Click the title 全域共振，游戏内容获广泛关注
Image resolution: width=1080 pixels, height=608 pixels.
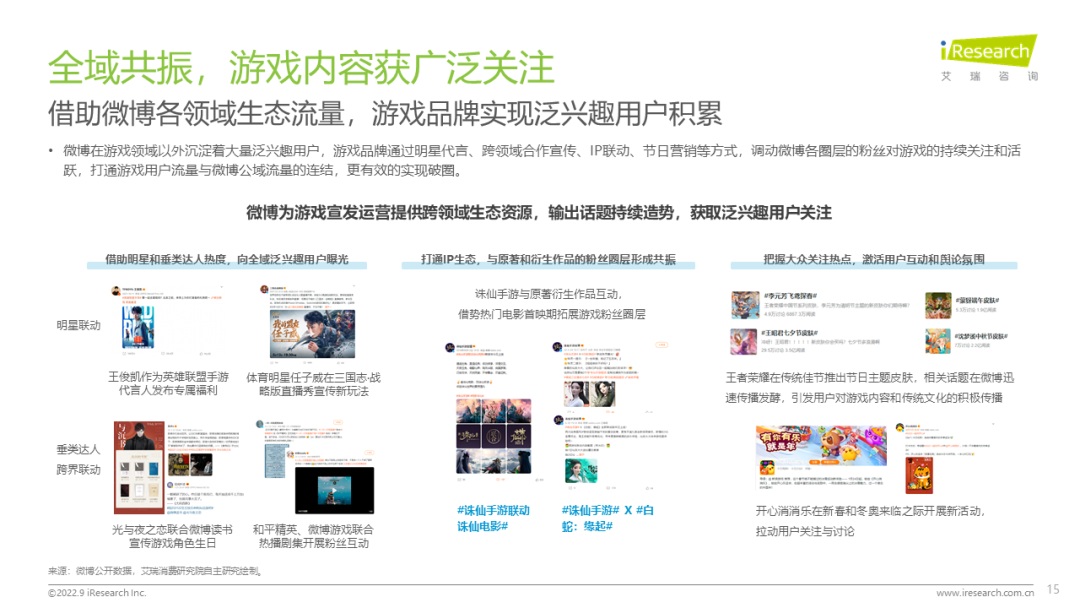[x=301, y=67]
